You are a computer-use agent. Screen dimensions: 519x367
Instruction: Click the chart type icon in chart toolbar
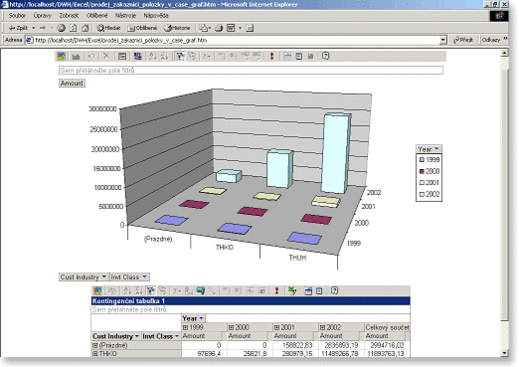[x=76, y=56]
